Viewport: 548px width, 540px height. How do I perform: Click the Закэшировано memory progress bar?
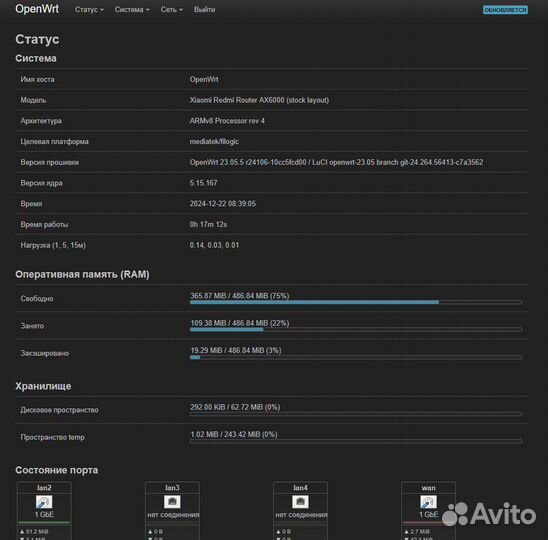point(356,357)
